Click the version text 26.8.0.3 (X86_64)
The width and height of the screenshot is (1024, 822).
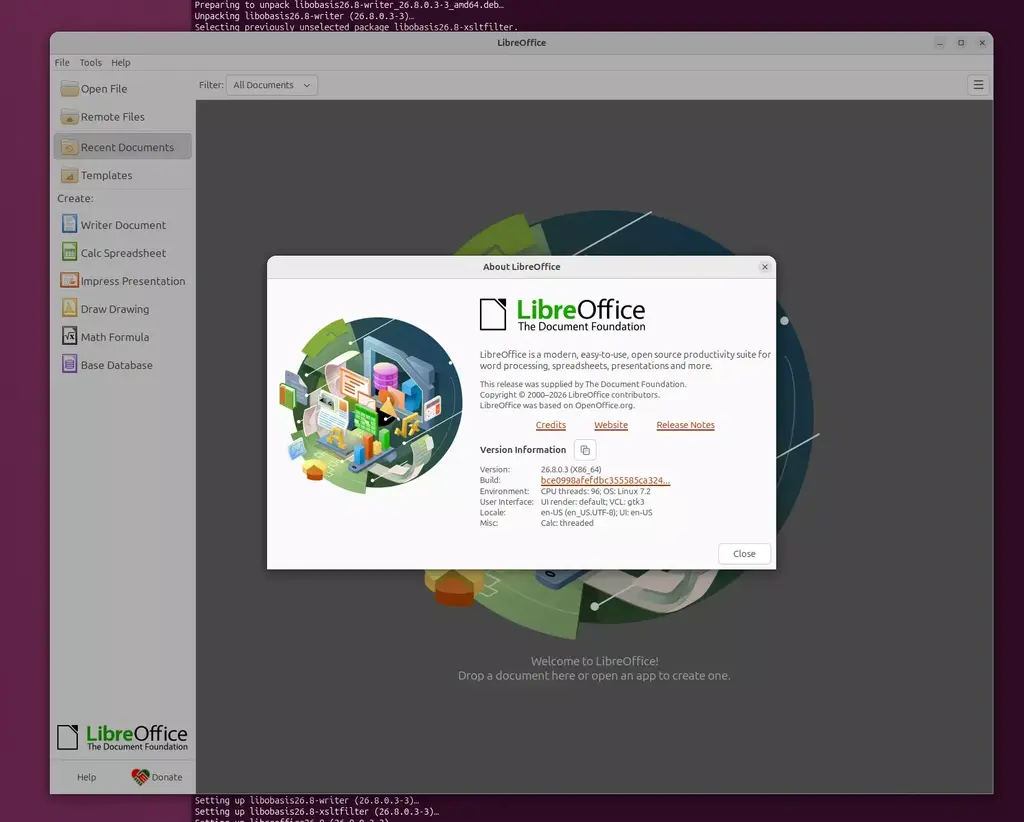pos(571,469)
